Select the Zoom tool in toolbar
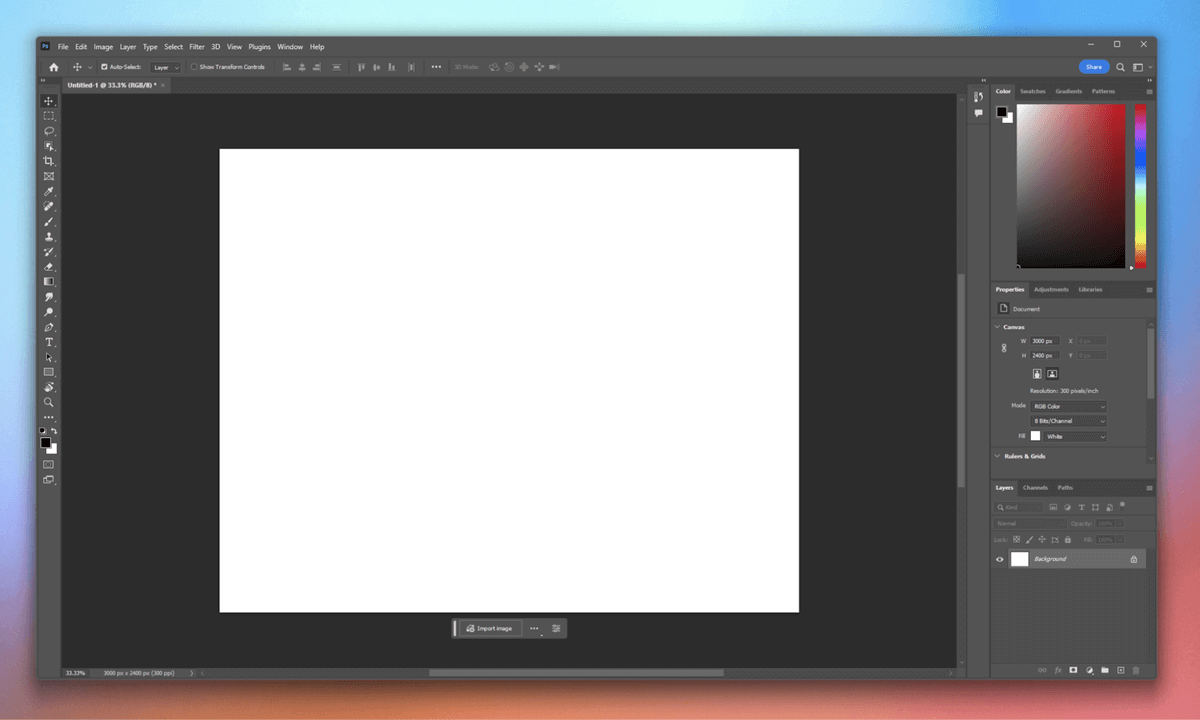The image size is (1200, 720). pyautogui.click(x=48, y=402)
